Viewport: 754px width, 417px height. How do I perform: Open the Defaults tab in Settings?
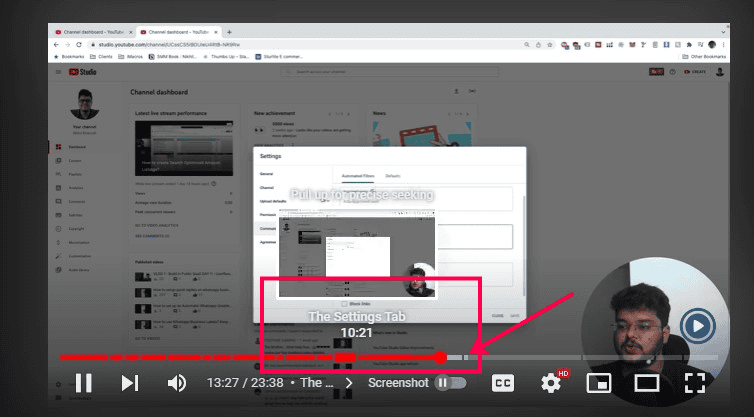(x=393, y=176)
